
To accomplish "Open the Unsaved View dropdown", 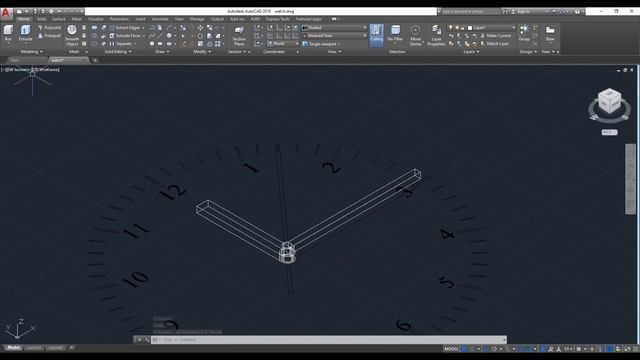I will (x=334, y=36).
